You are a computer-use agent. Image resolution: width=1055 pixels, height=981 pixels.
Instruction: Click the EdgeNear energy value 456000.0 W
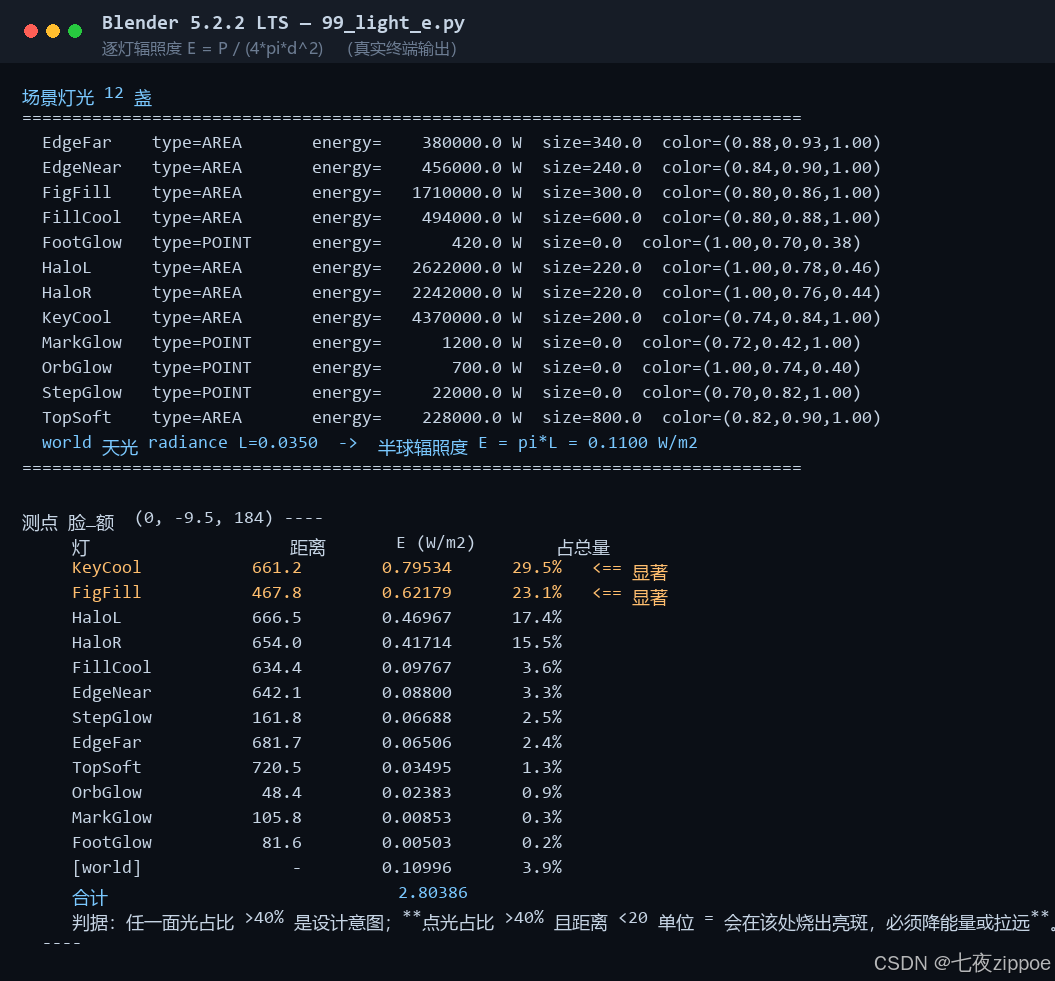pos(472,168)
